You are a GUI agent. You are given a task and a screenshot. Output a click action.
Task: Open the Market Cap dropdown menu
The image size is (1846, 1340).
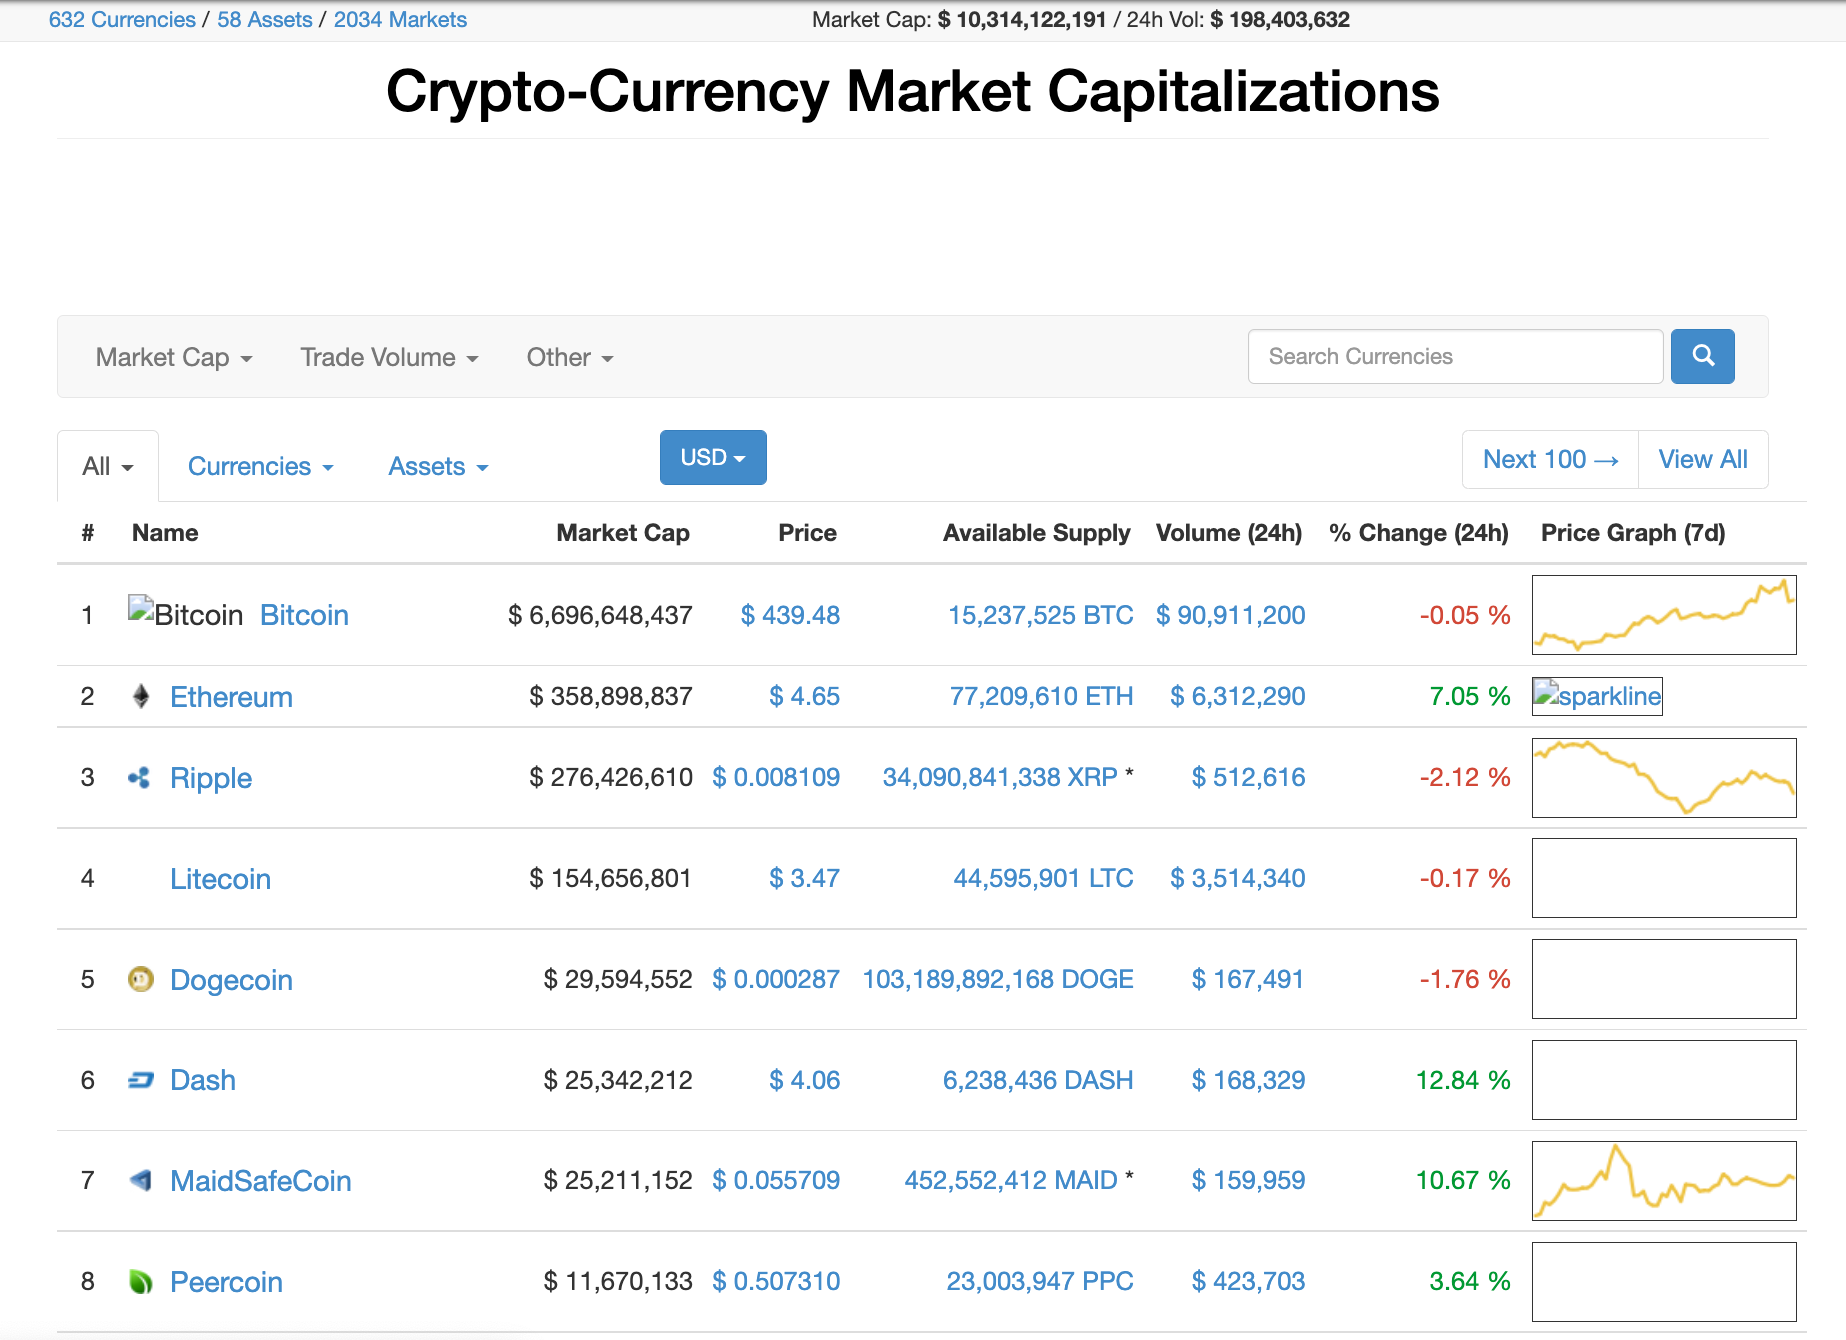point(174,357)
